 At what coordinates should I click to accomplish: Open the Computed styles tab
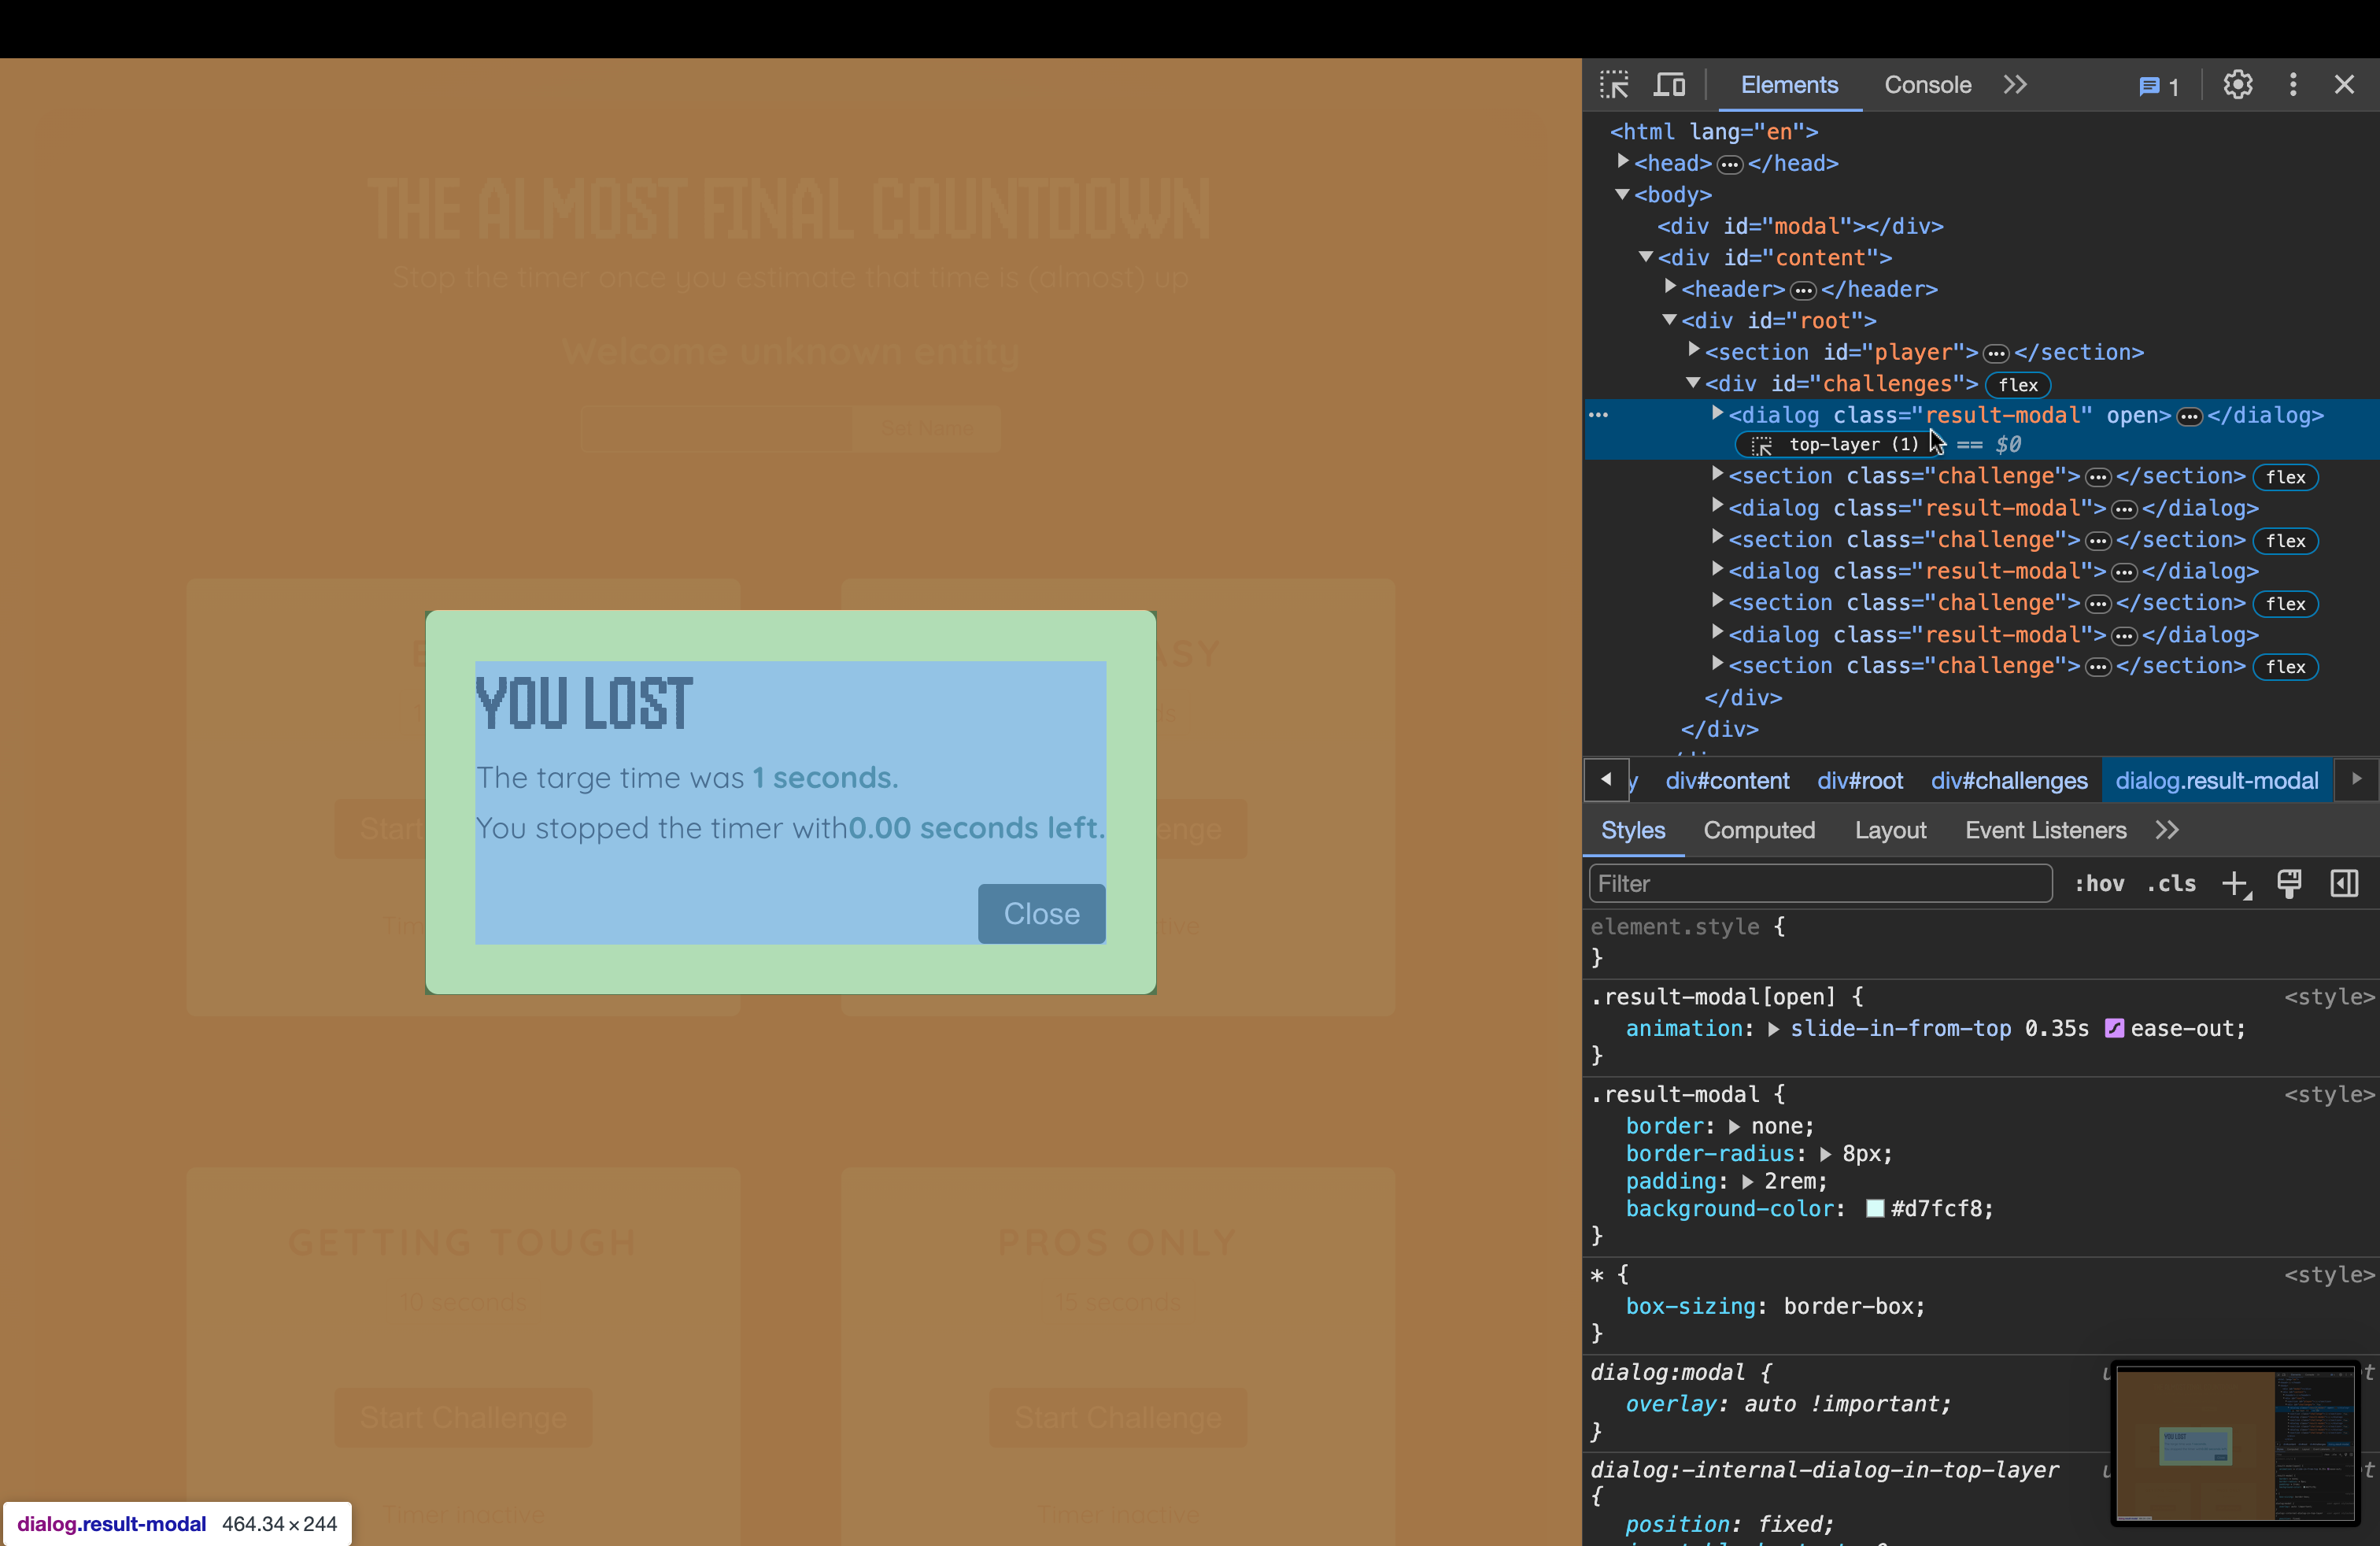(x=1758, y=830)
